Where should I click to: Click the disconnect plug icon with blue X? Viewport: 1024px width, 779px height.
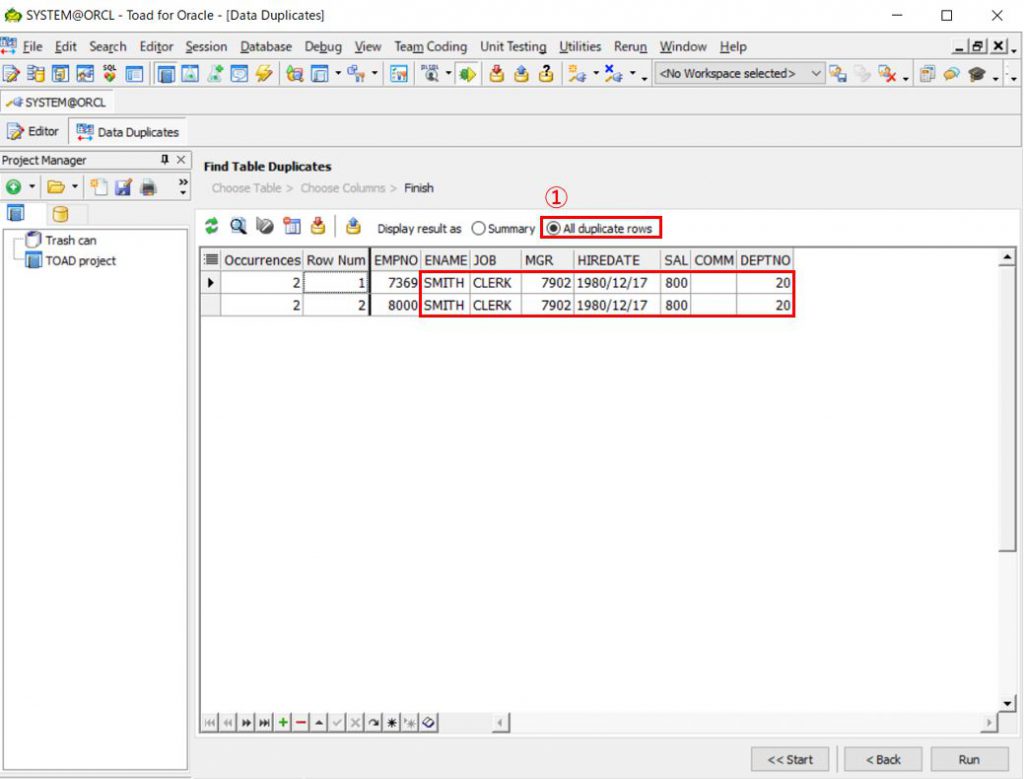pos(613,74)
